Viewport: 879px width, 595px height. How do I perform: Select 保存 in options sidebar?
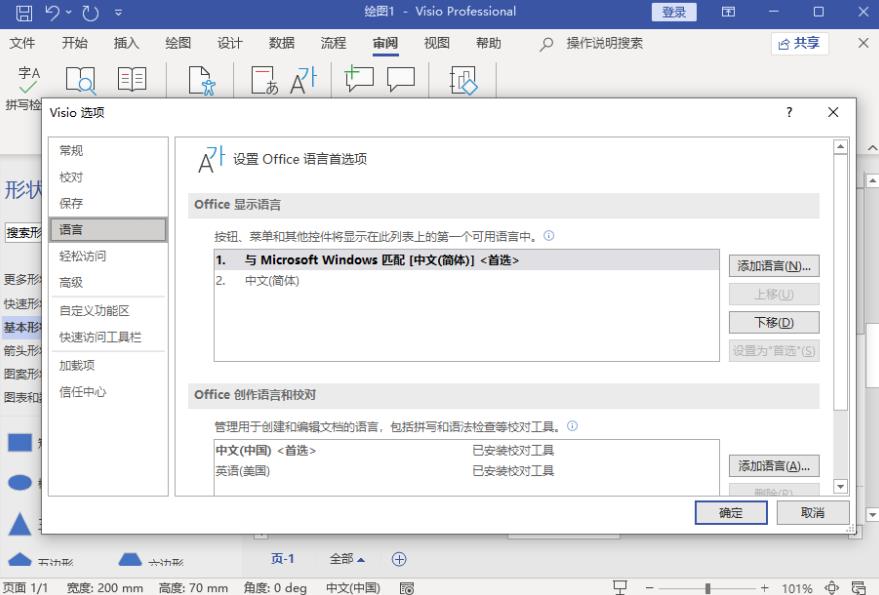click(108, 204)
